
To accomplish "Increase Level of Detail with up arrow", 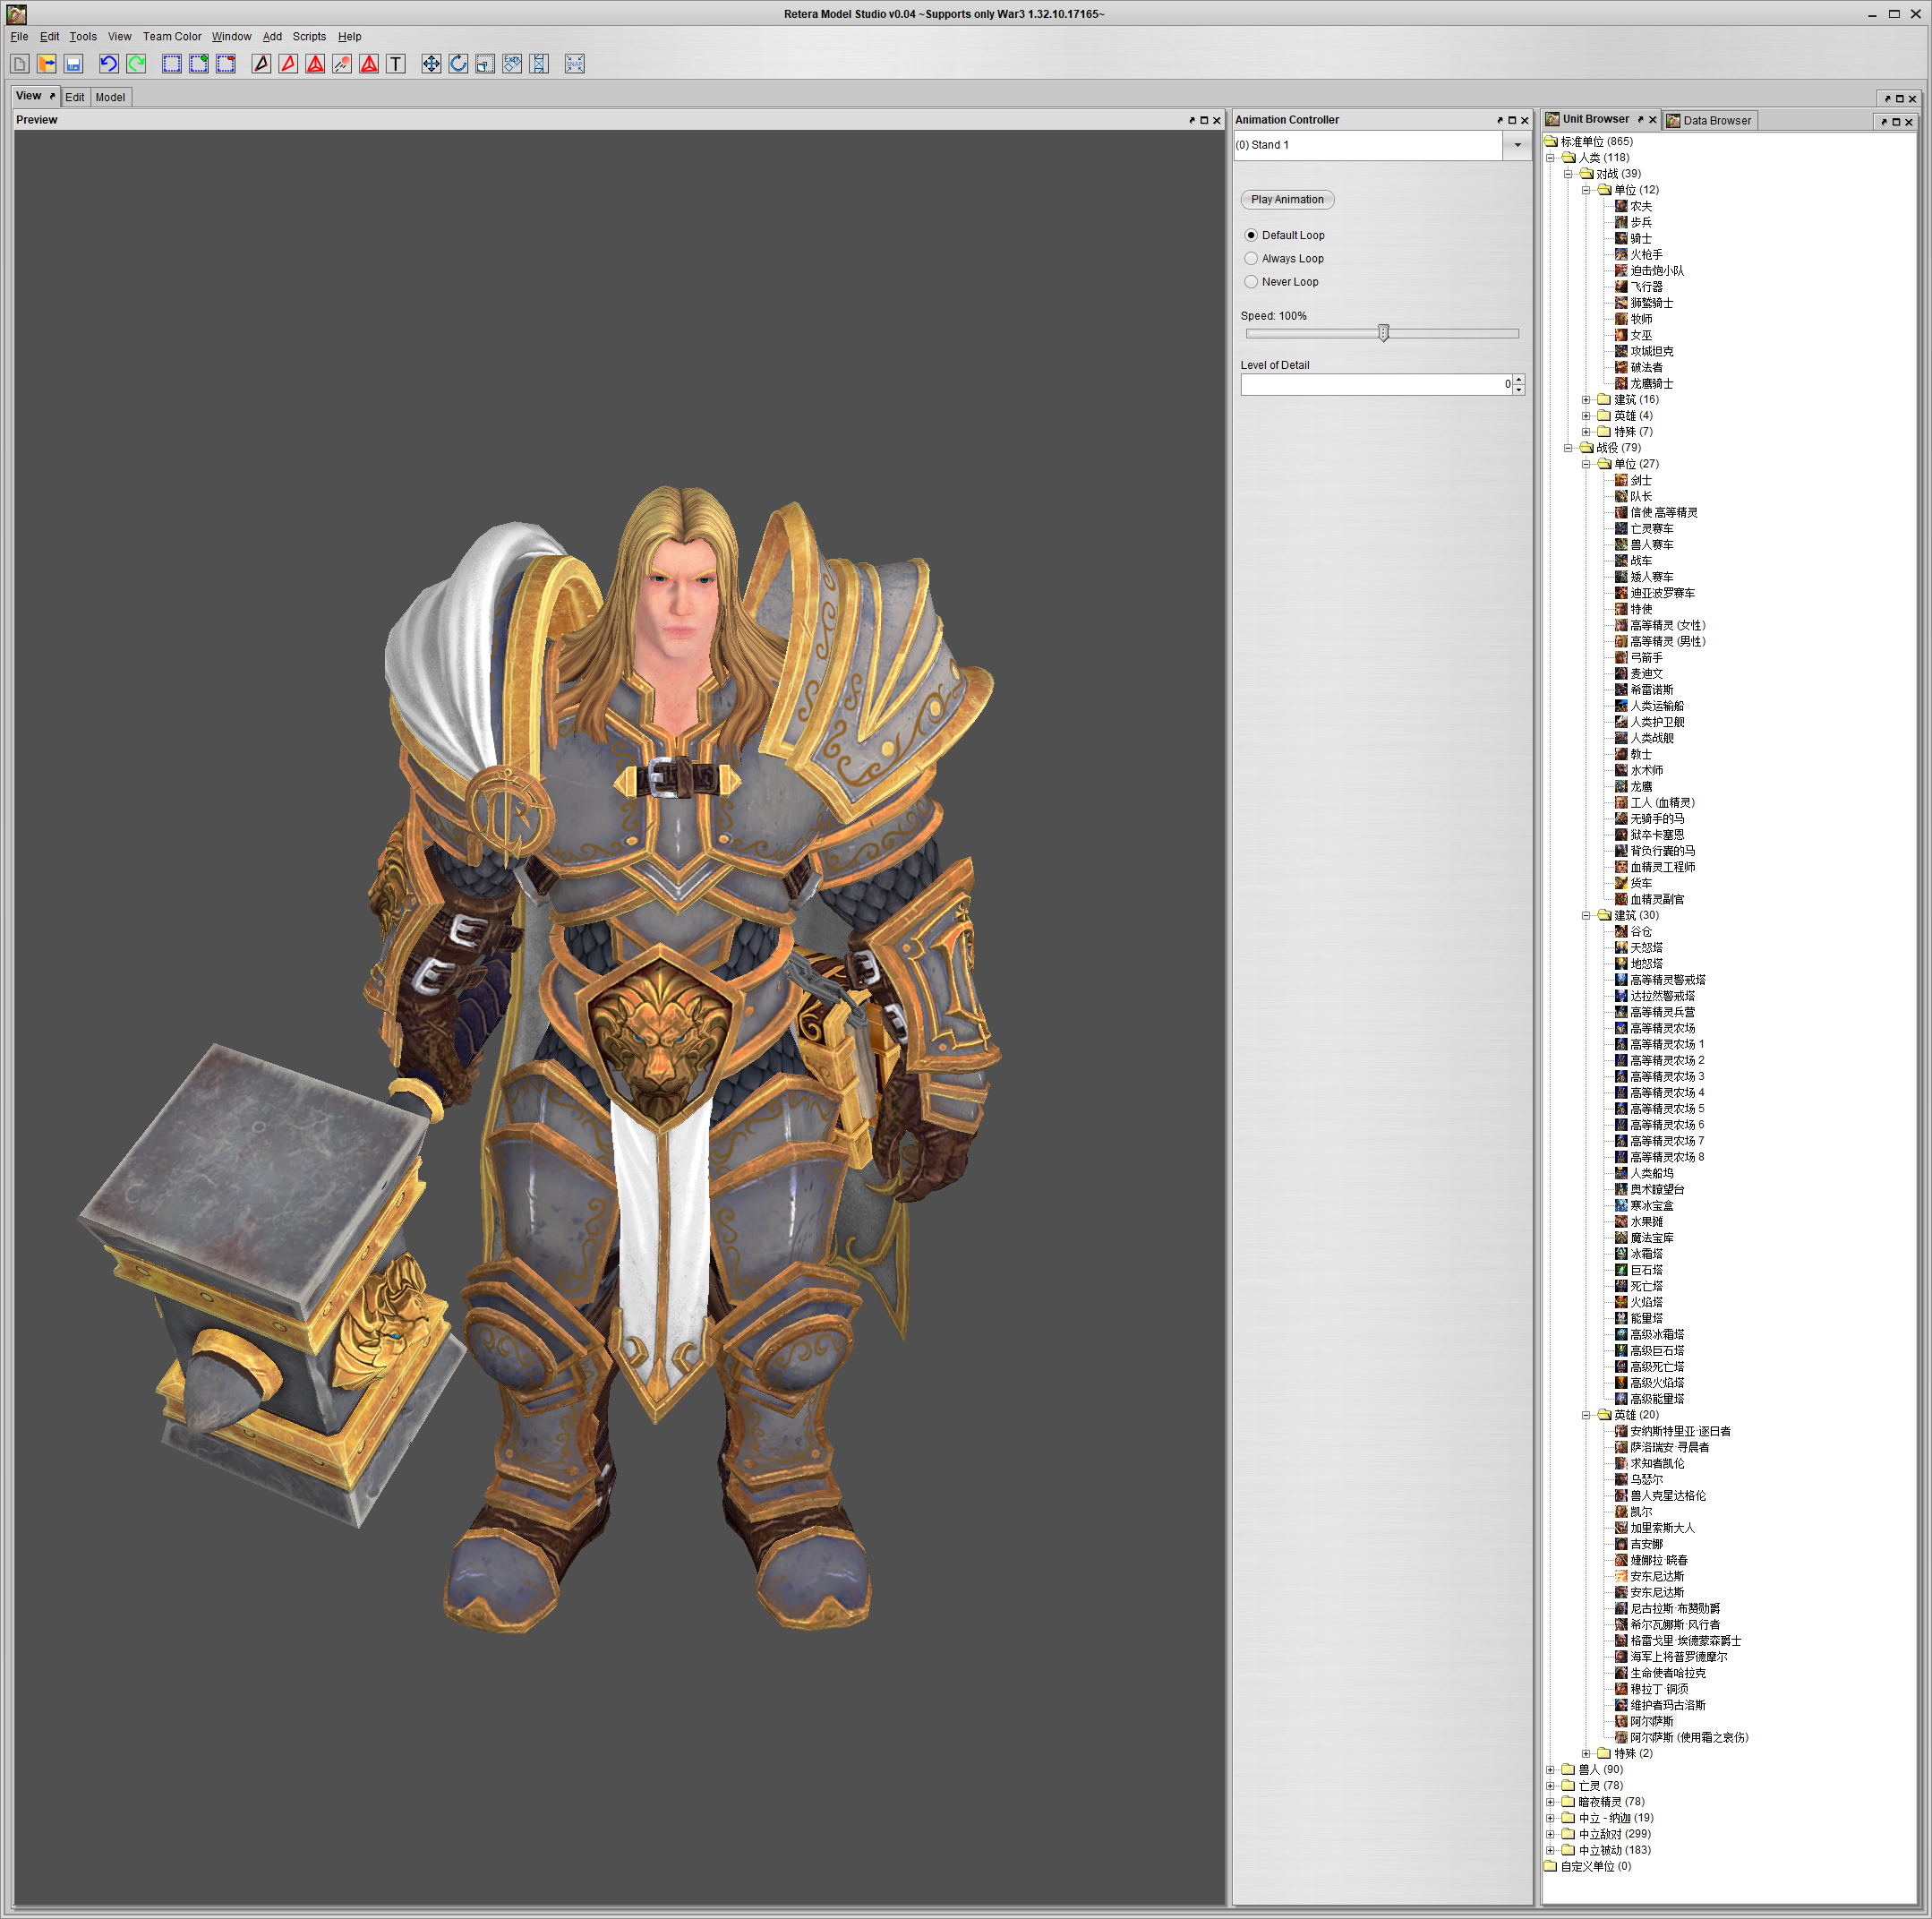I will [1518, 379].
